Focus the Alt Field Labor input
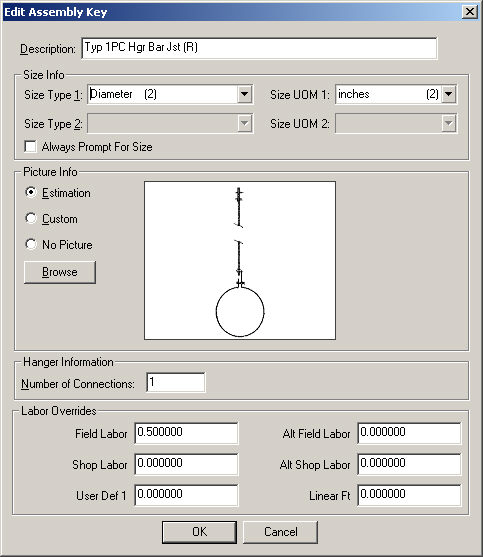The image size is (483, 557). (x=409, y=433)
